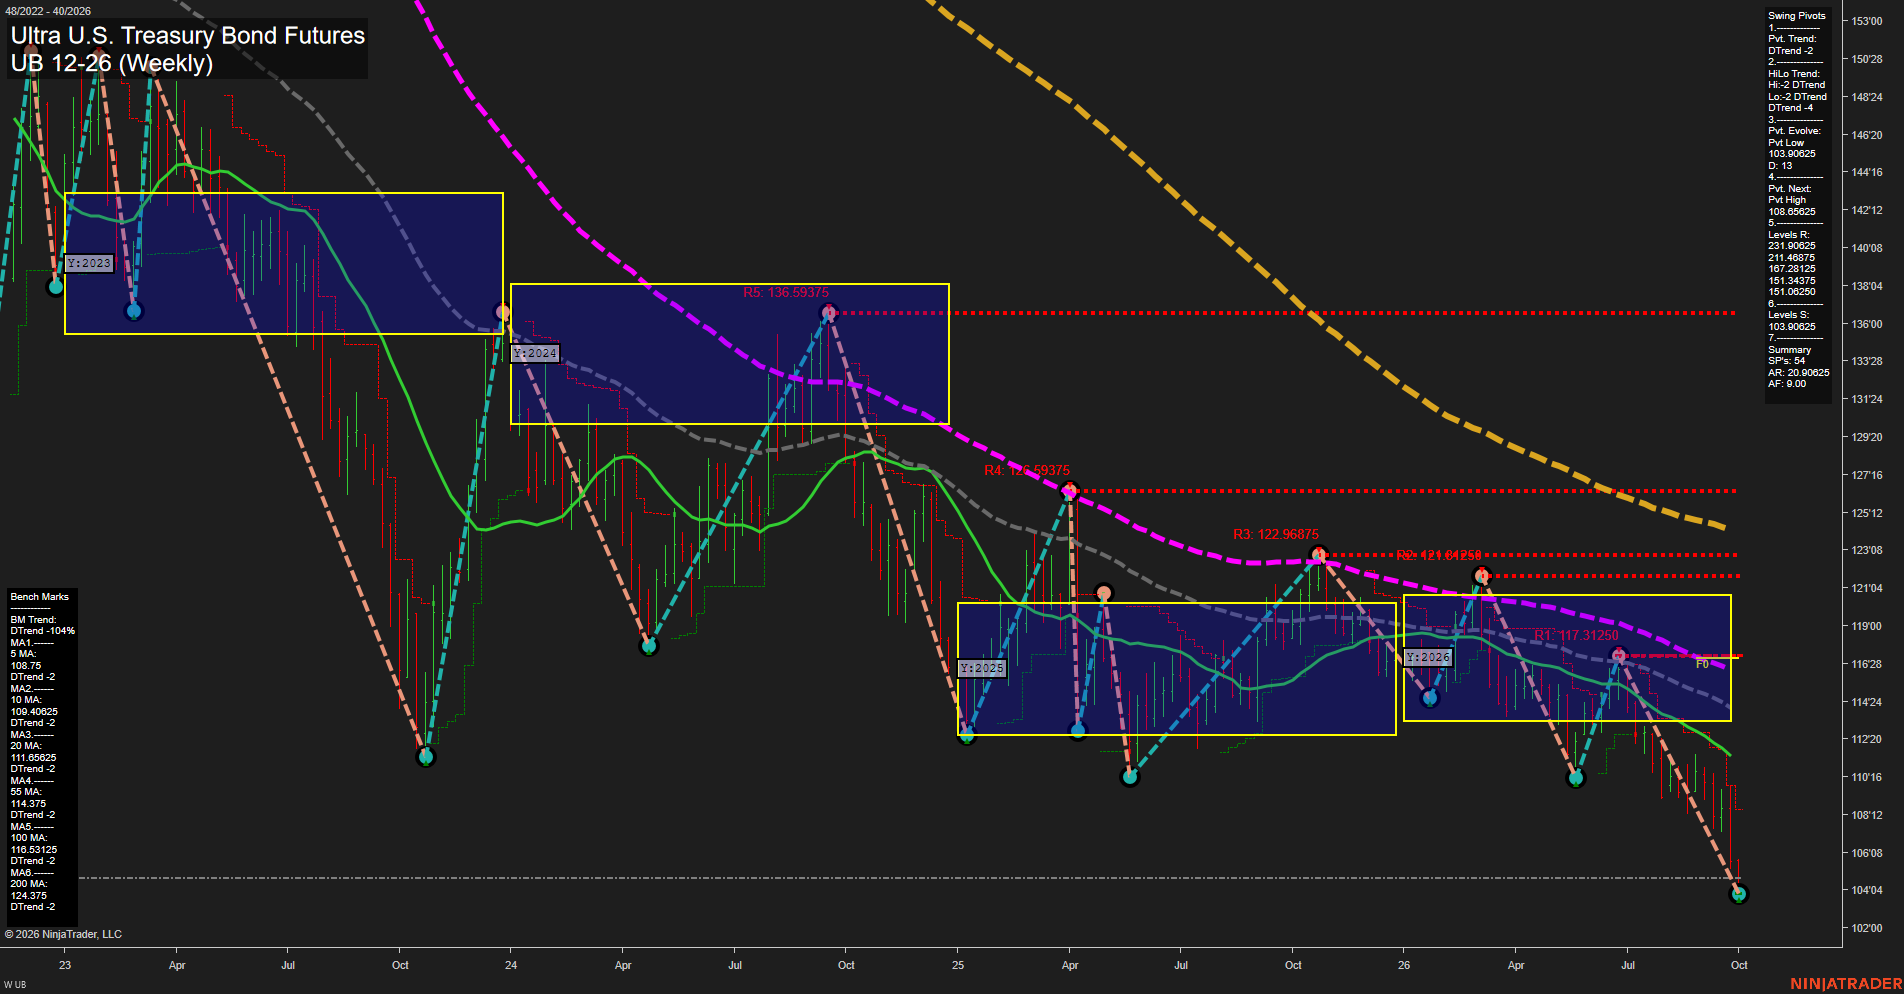Click the Y:2026 yearly range label
The height and width of the screenshot is (994, 1904).
pos(1428,657)
